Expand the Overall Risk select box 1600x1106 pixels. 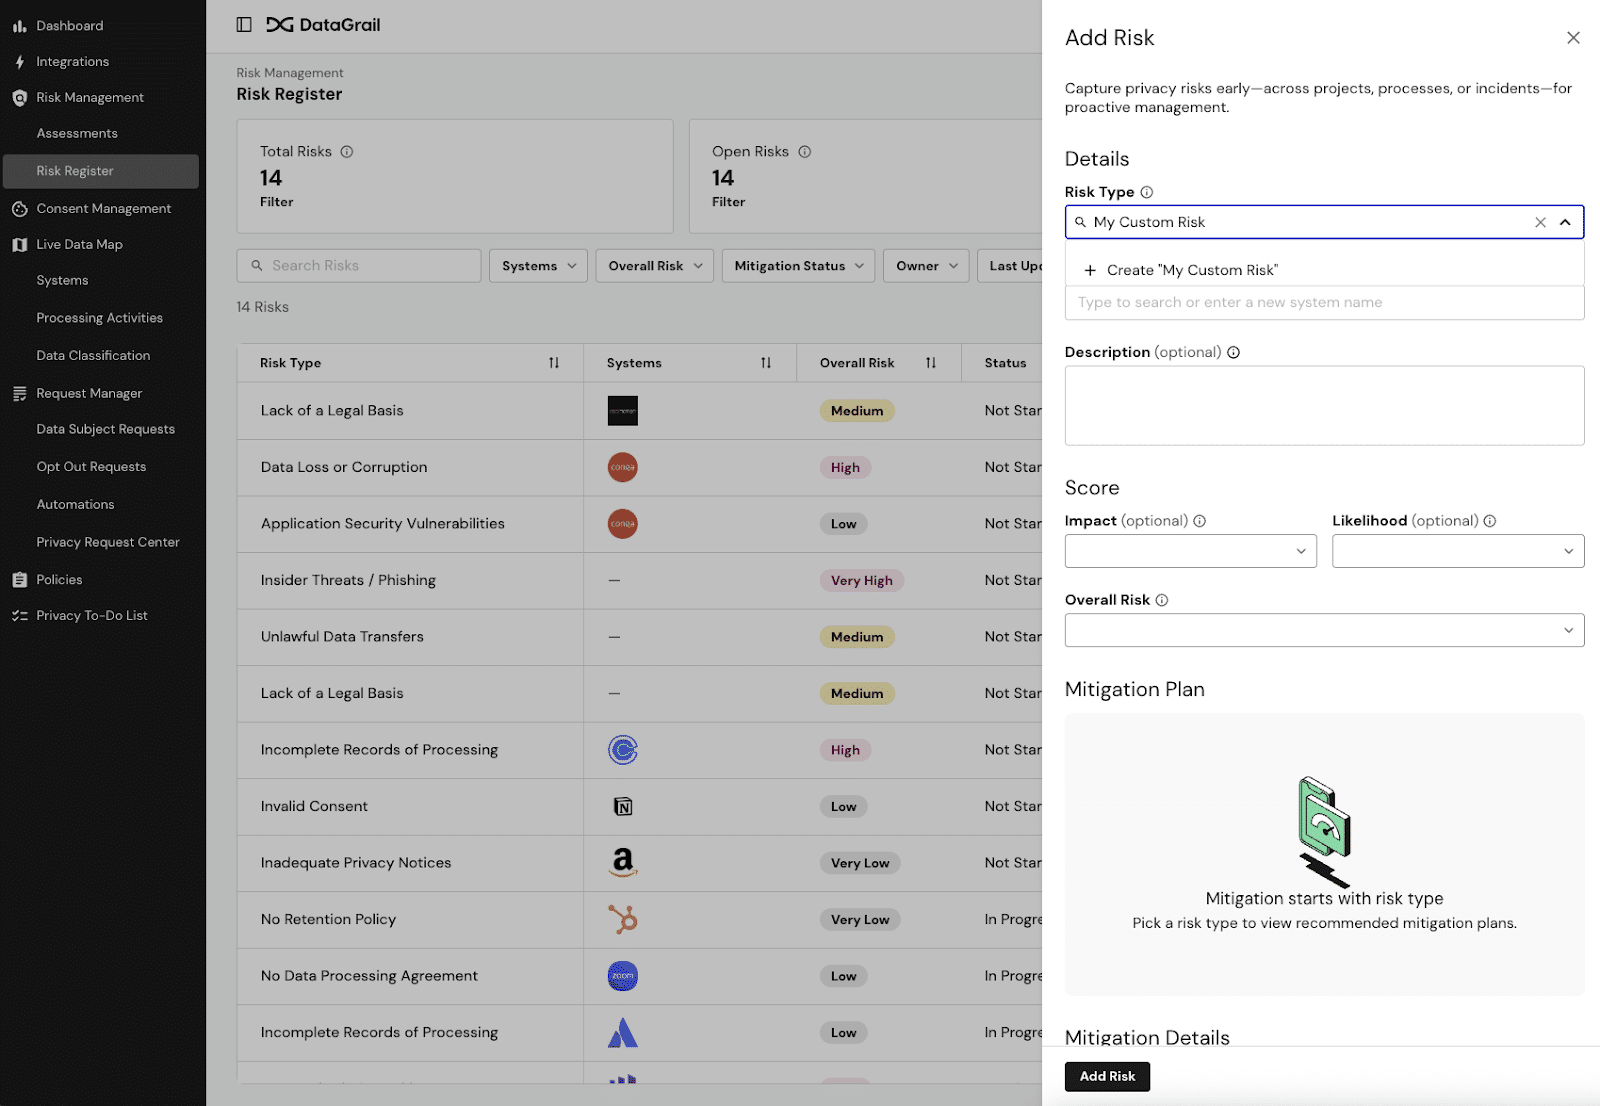click(1324, 630)
